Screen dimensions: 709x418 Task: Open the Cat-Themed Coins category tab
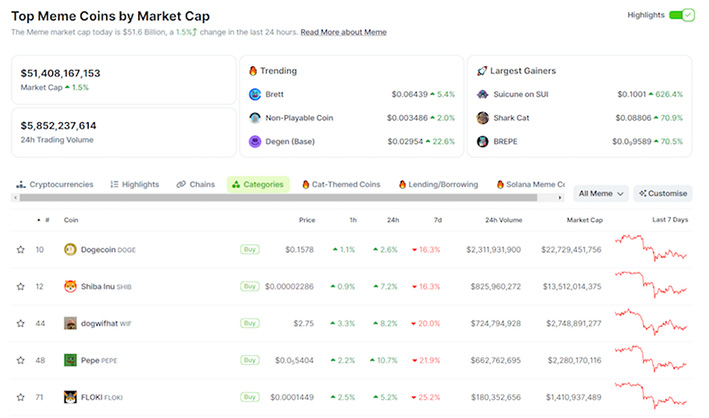pos(341,185)
